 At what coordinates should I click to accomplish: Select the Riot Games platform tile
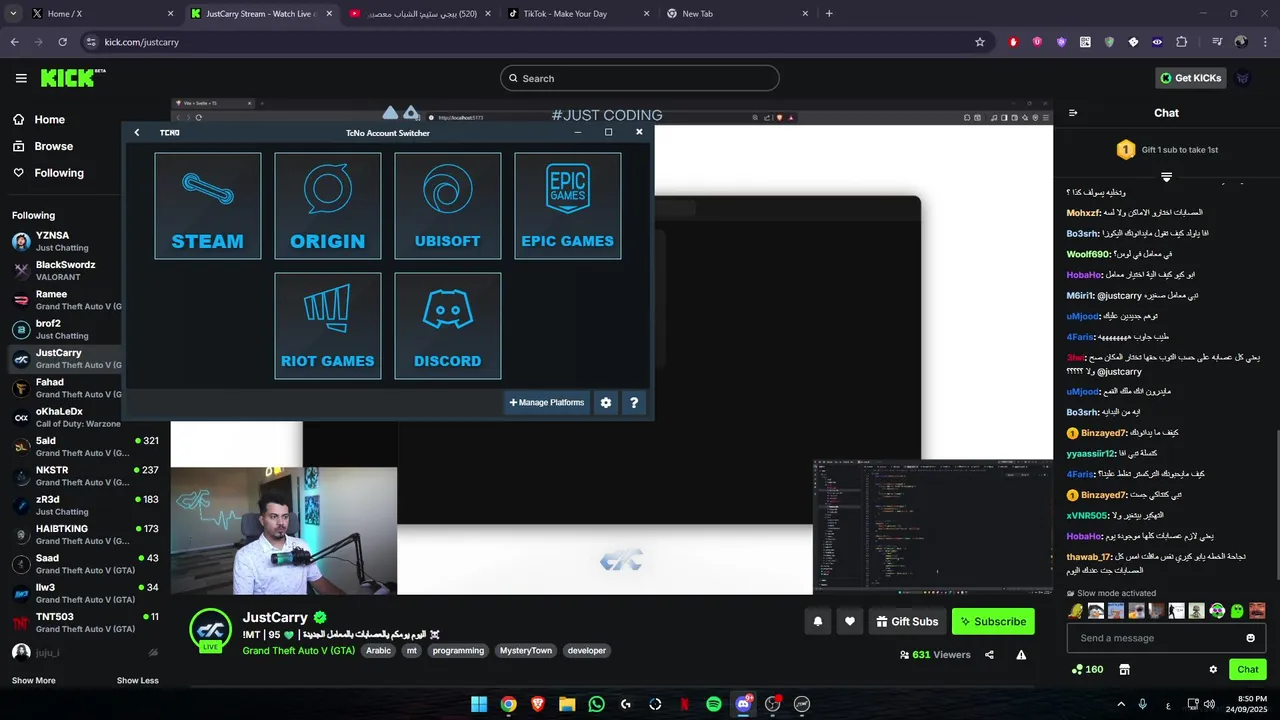coord(328,326)
